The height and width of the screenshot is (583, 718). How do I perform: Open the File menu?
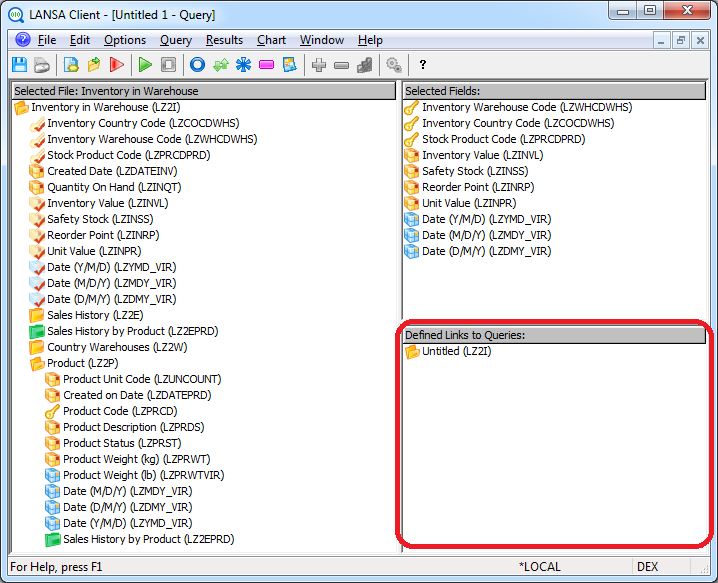[x=47, y=40]
